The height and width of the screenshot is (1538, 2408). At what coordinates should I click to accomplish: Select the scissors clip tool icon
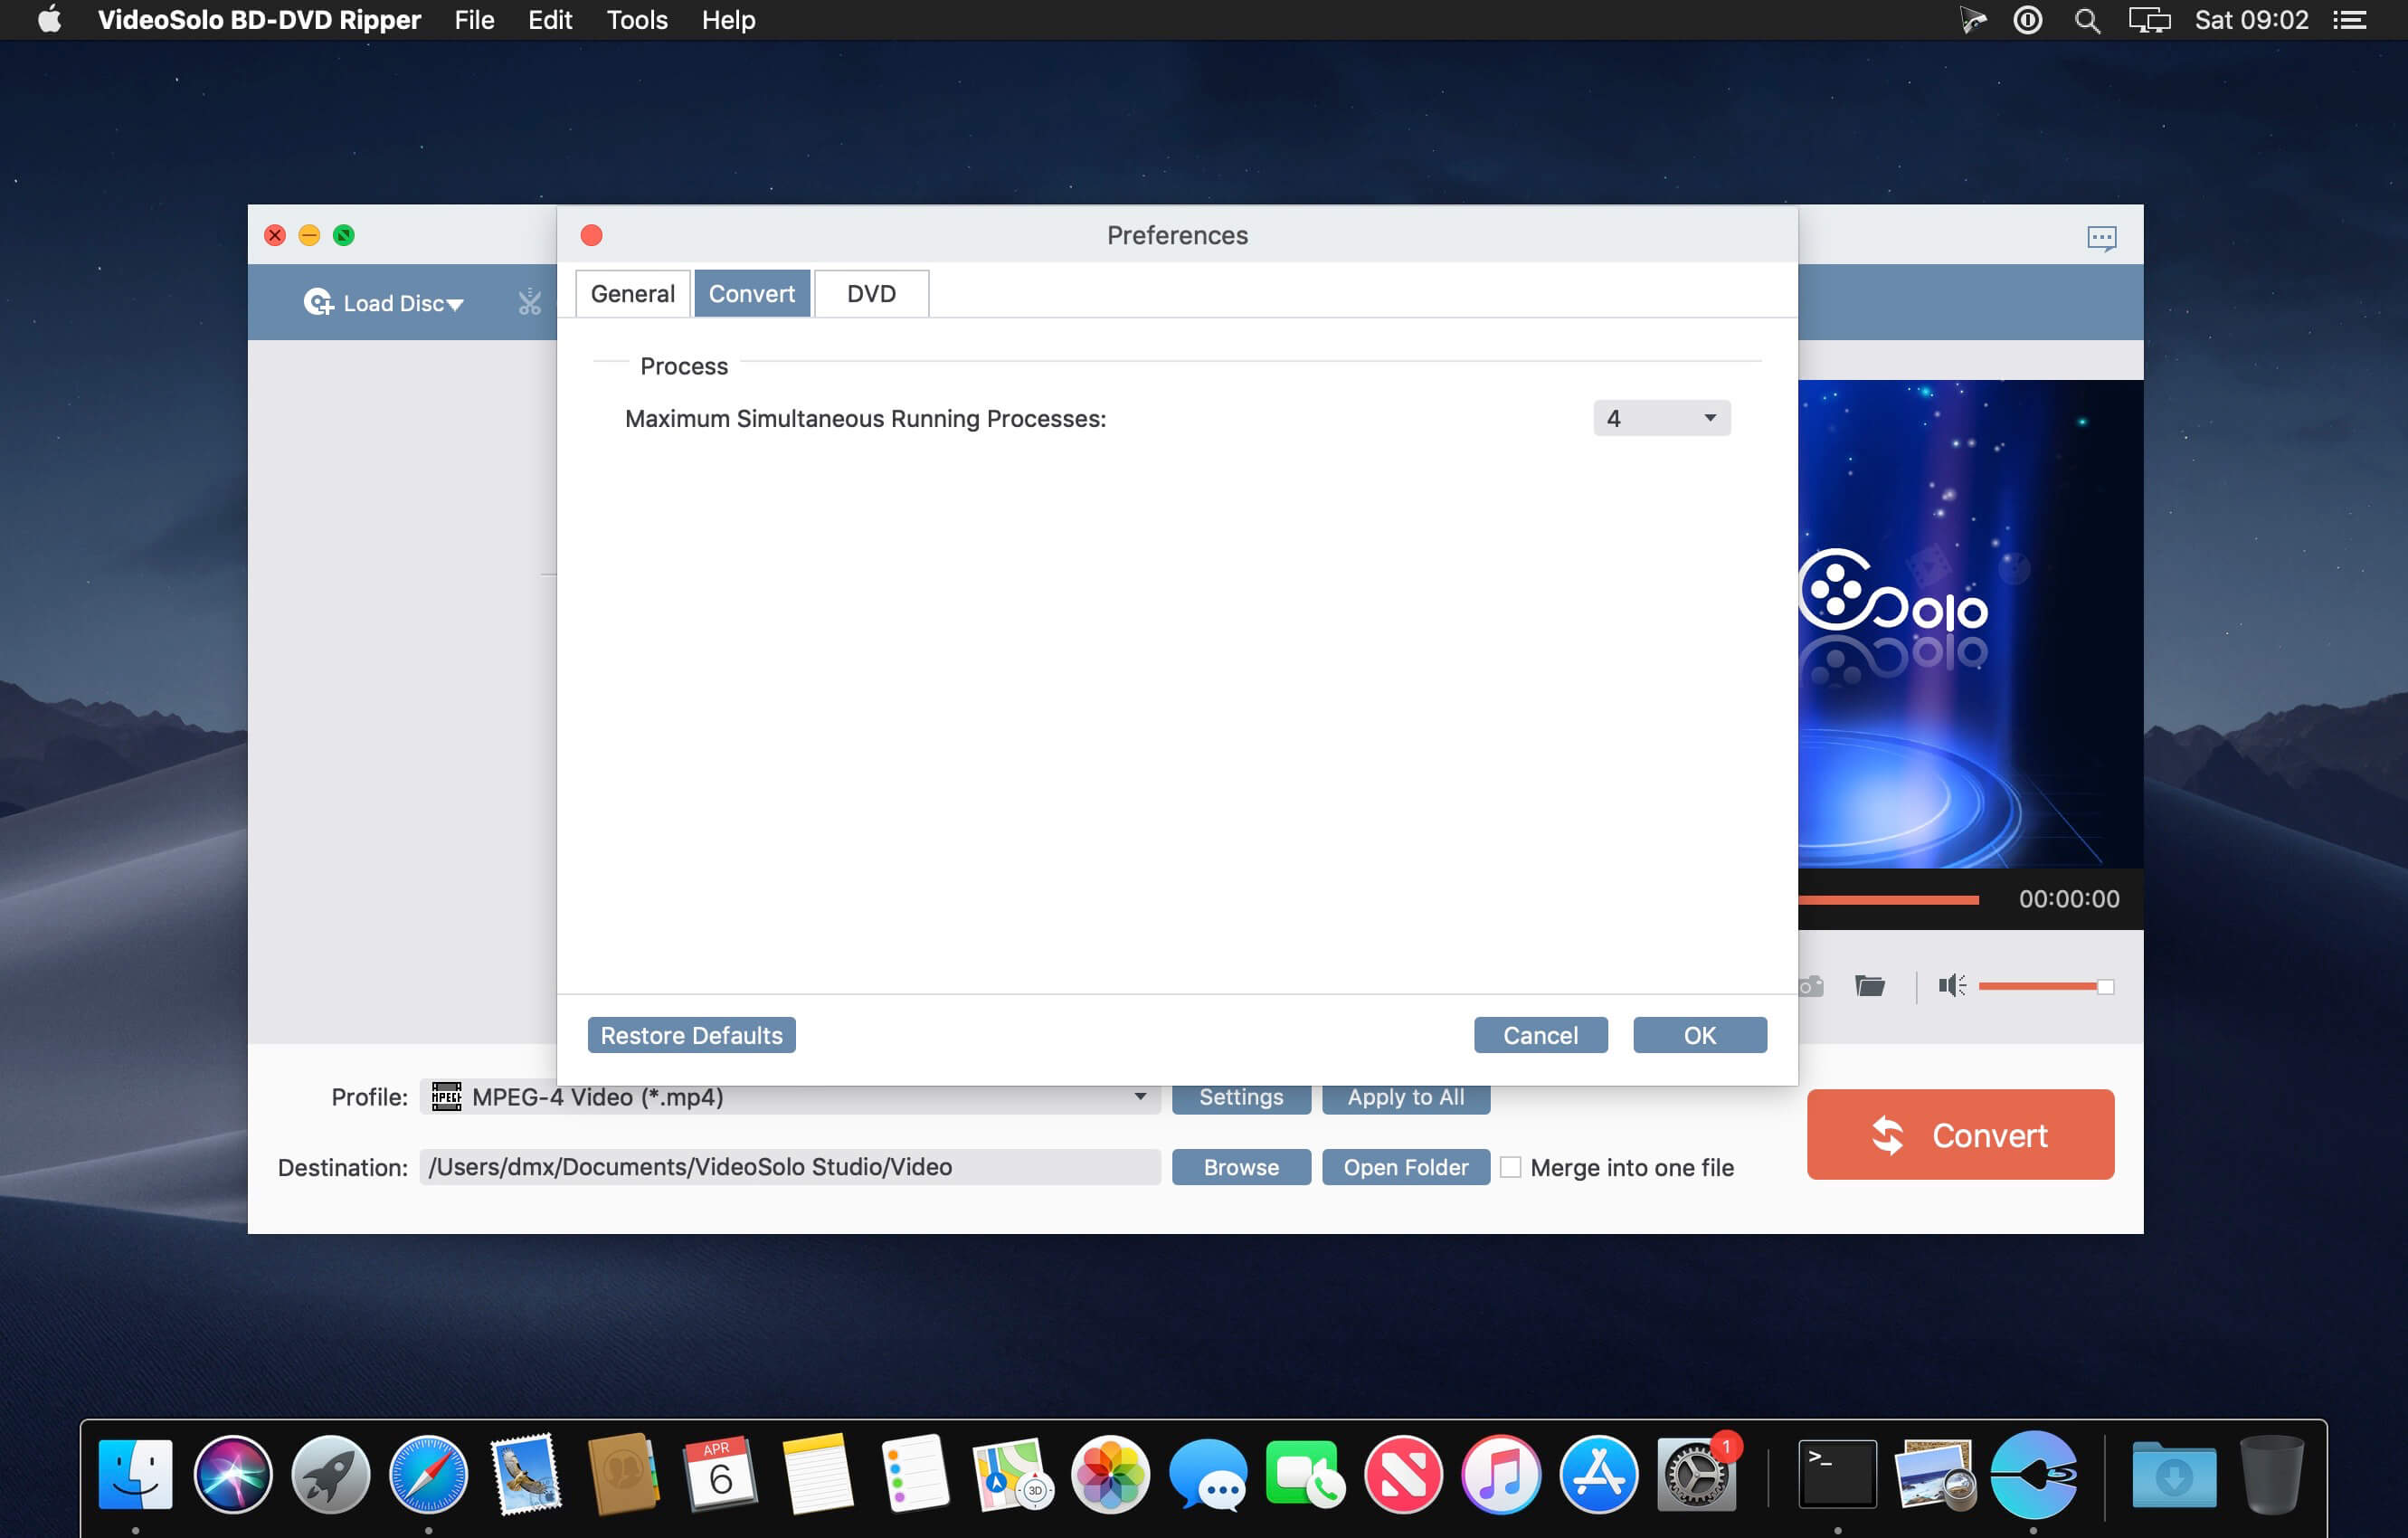click(x=529, y=302)
